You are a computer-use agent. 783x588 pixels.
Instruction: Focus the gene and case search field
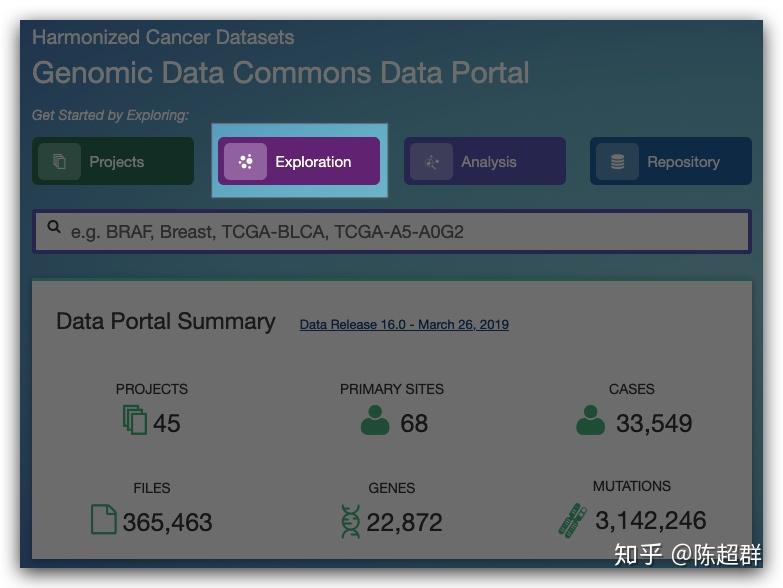[400, 232]
